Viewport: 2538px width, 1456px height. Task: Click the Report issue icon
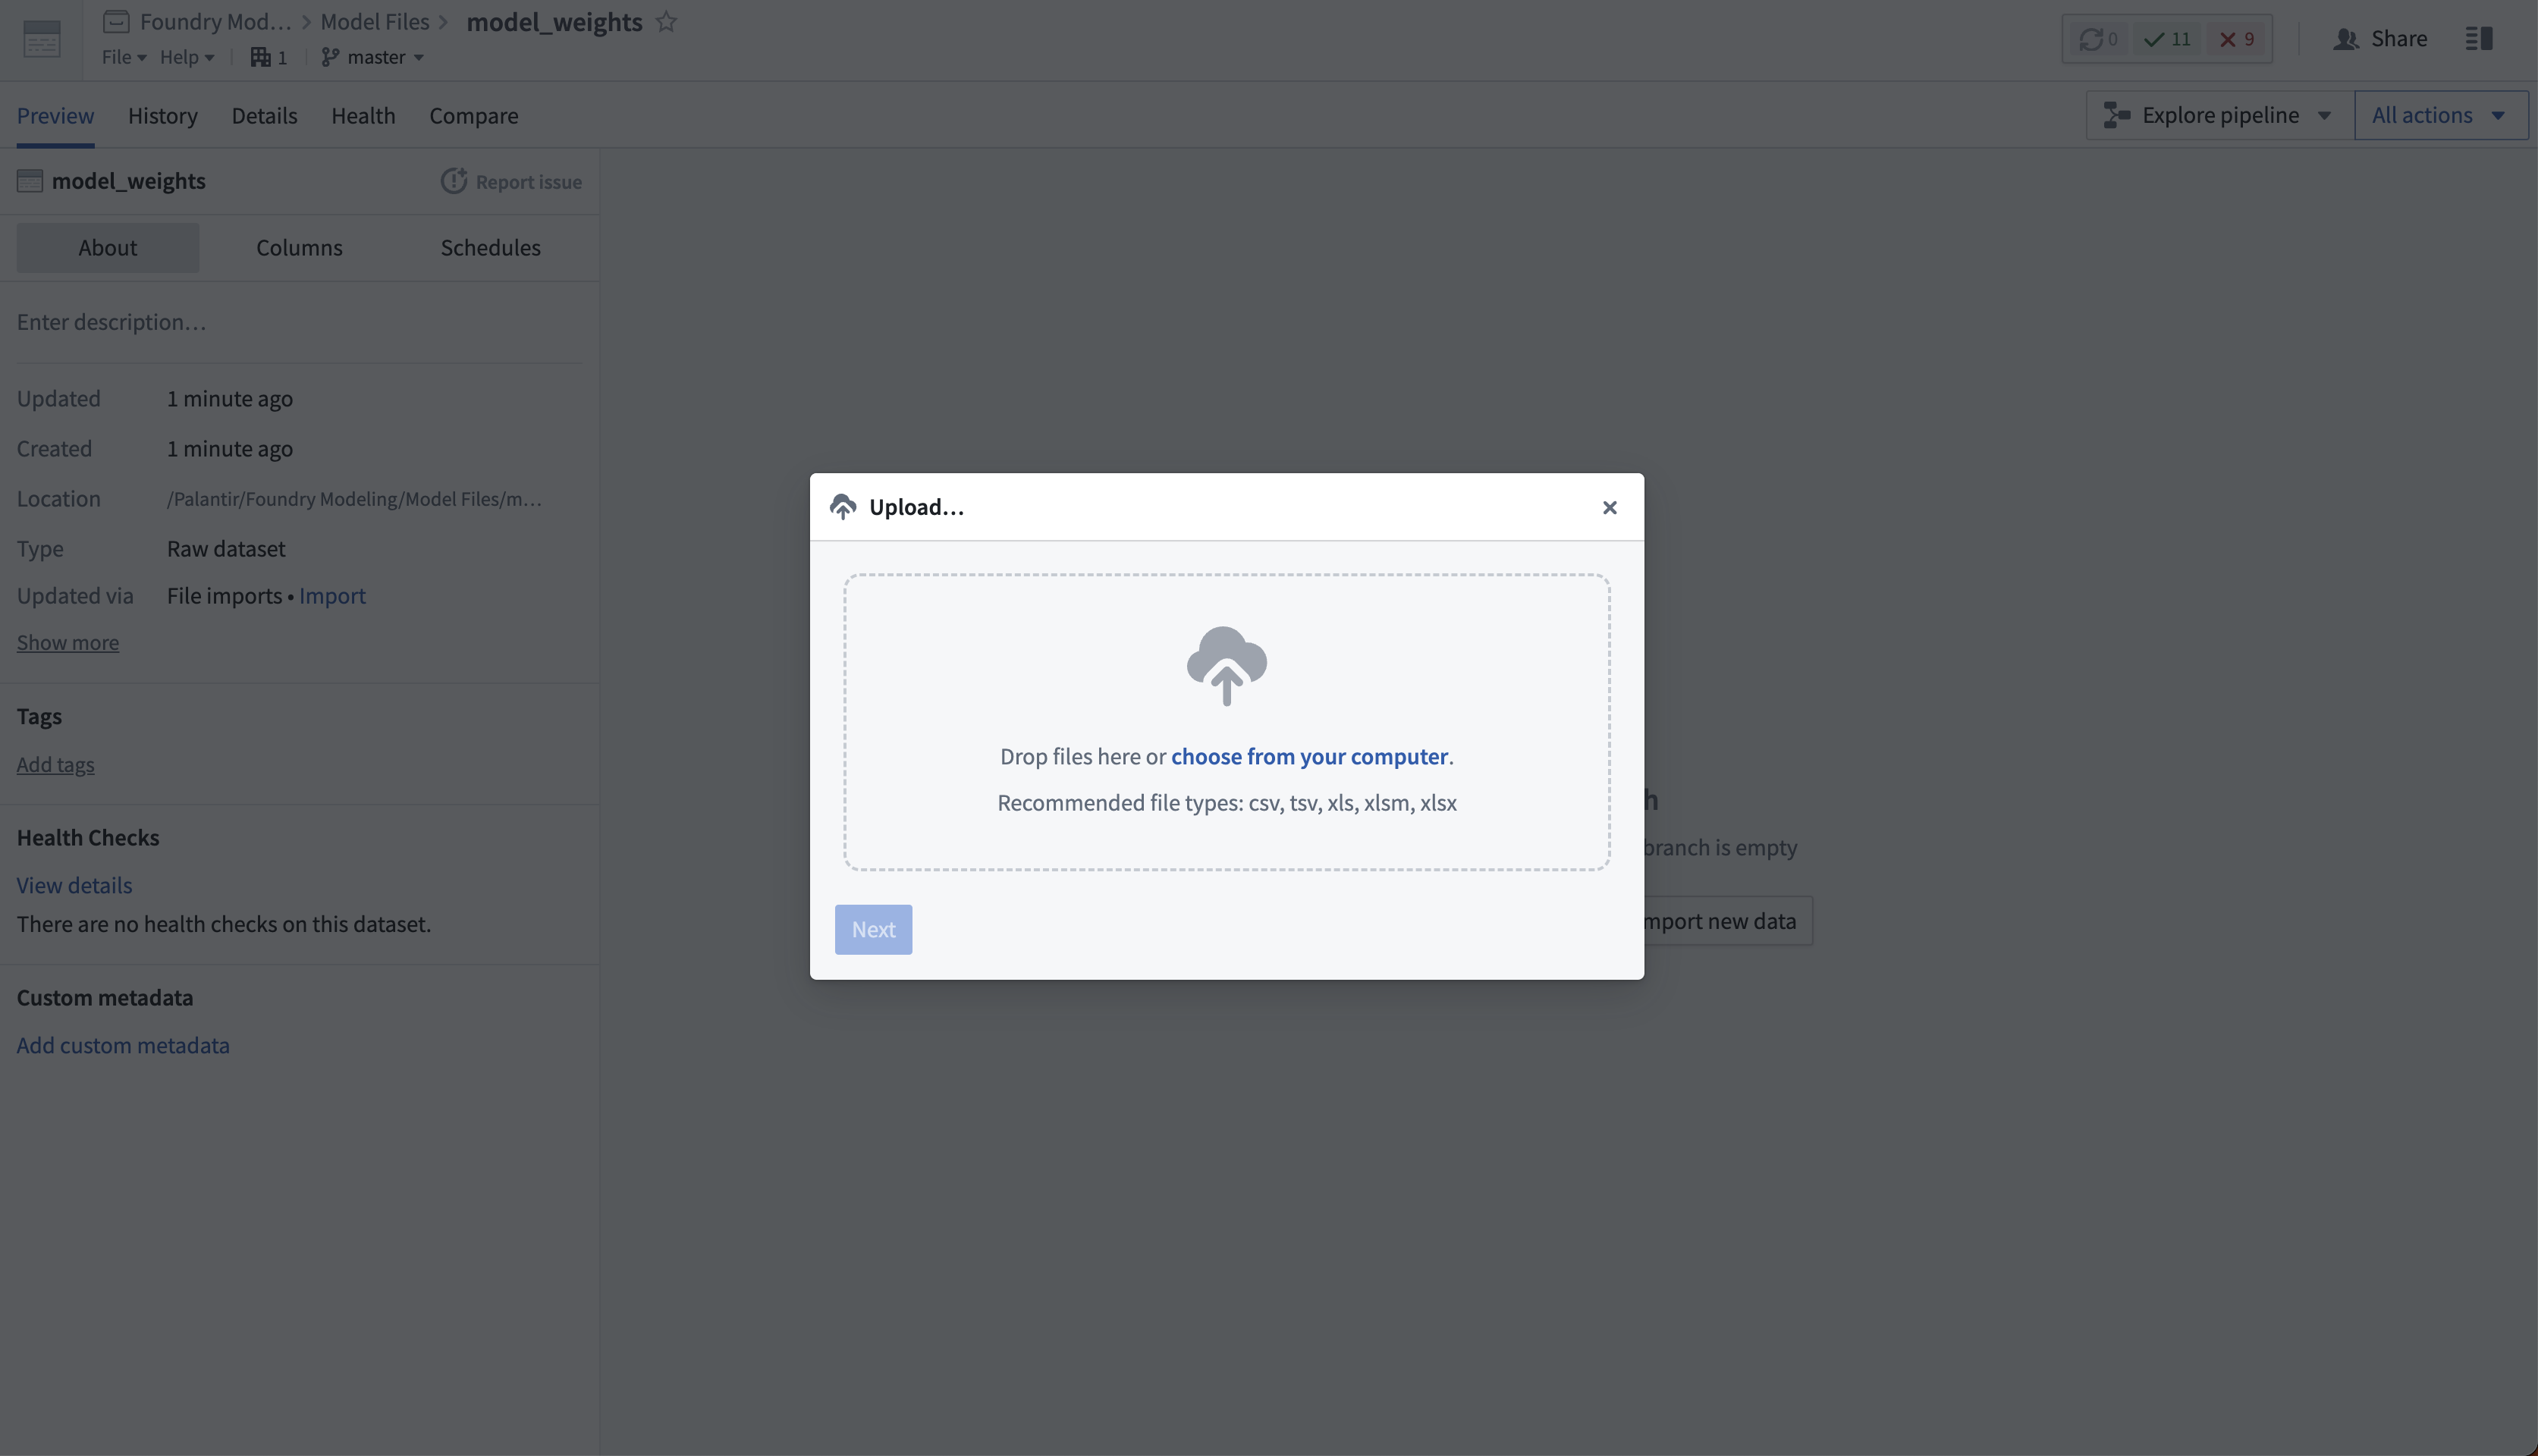pos(454,181)
